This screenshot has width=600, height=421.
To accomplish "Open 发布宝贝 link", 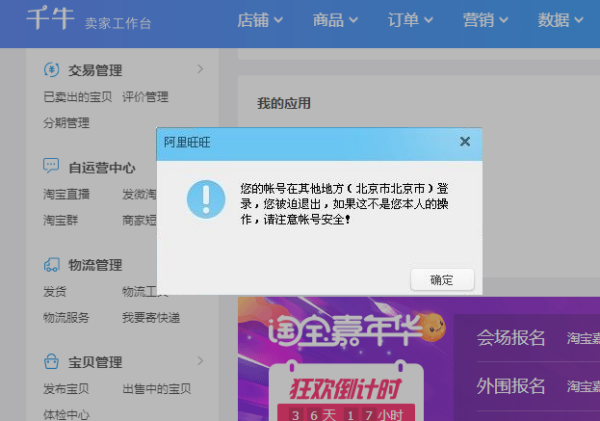I will [66, 389].
